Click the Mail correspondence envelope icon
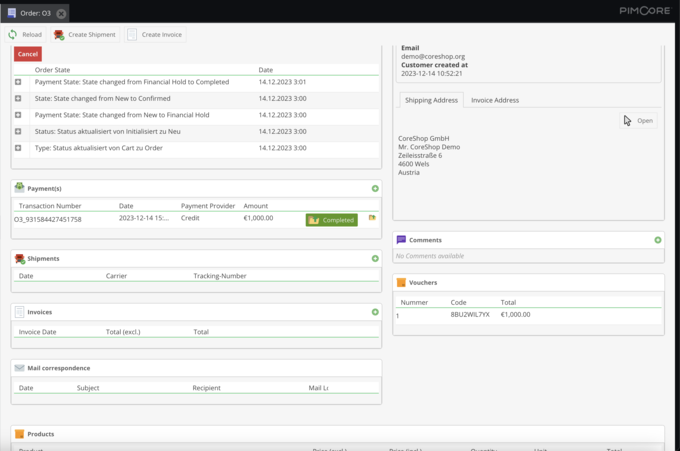The image size is (680, 451). (x=20, y=368)
